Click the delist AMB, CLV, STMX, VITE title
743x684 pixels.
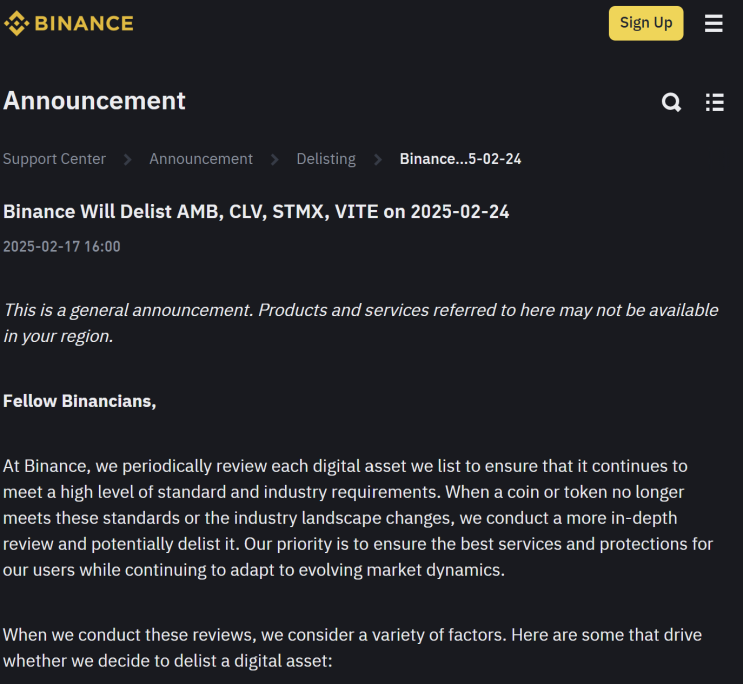tap(256, 212)
